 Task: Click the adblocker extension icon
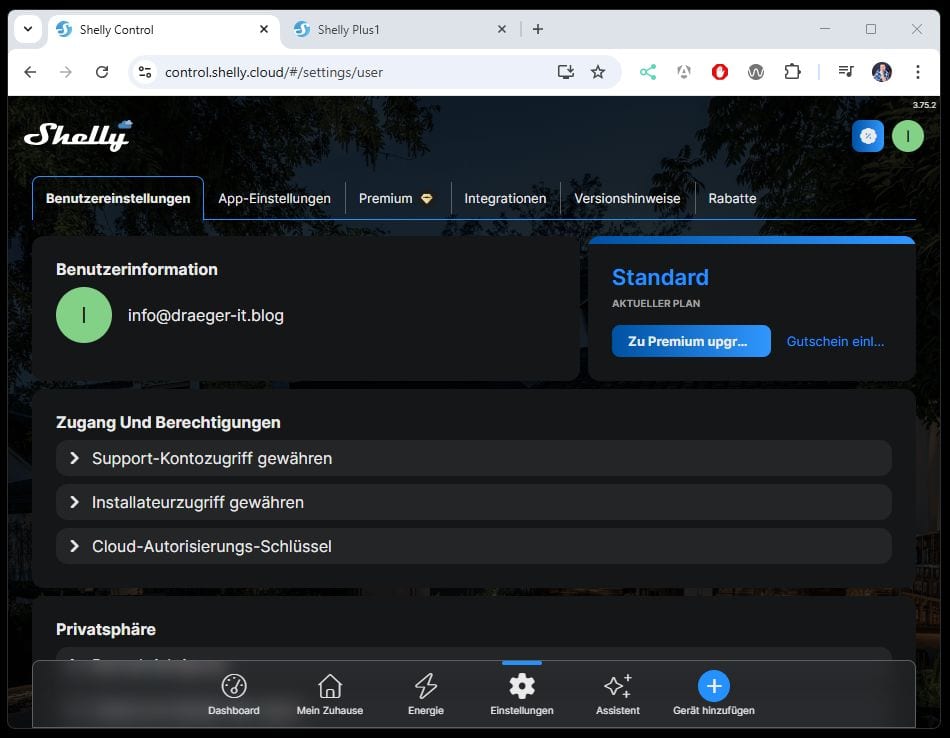tap(720, 72)
